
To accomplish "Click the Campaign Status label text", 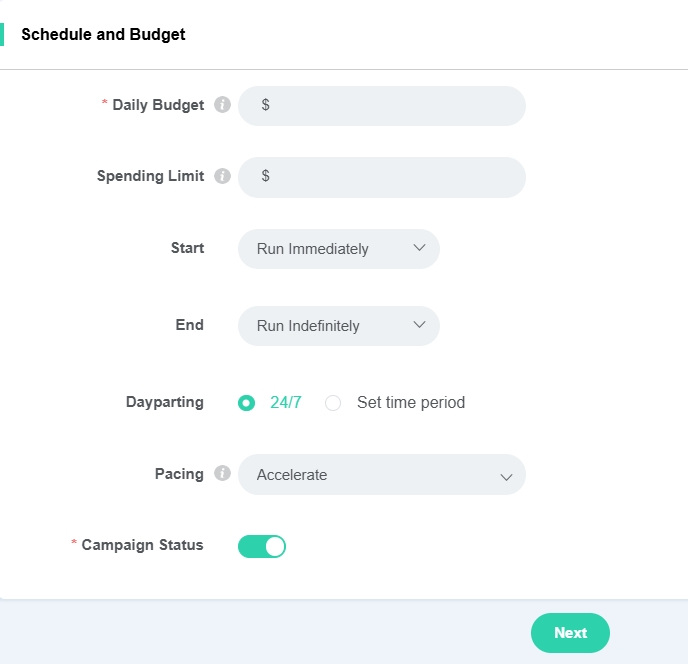I will pos(142,545).
